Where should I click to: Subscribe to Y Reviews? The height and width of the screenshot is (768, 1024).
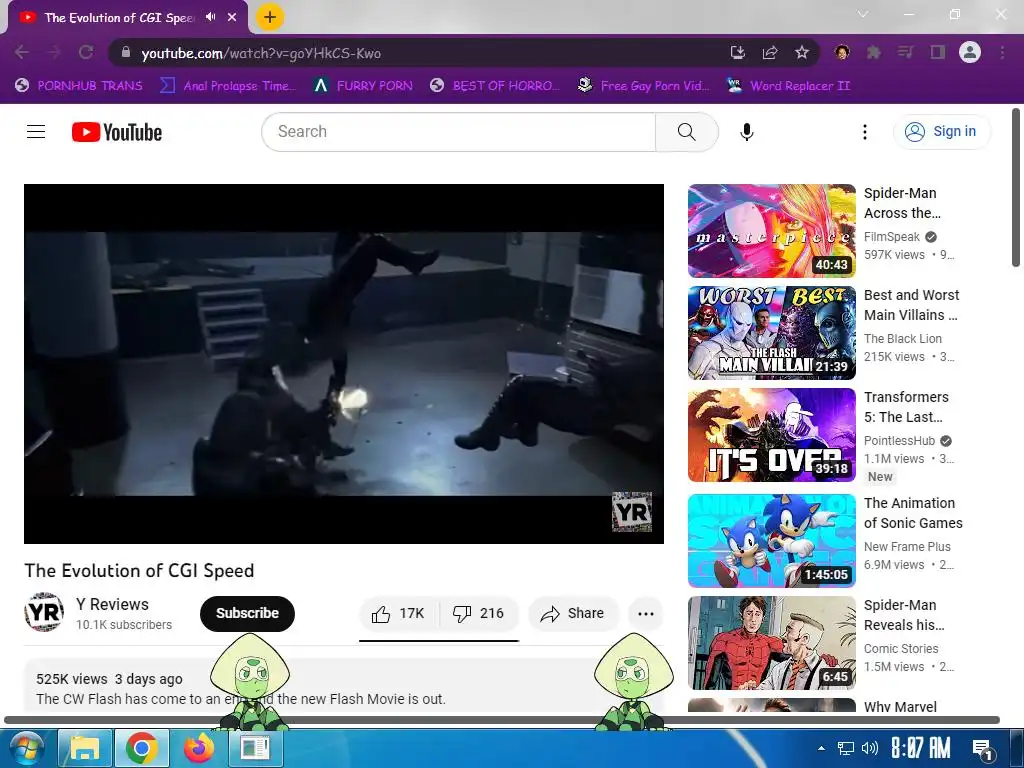248,613
